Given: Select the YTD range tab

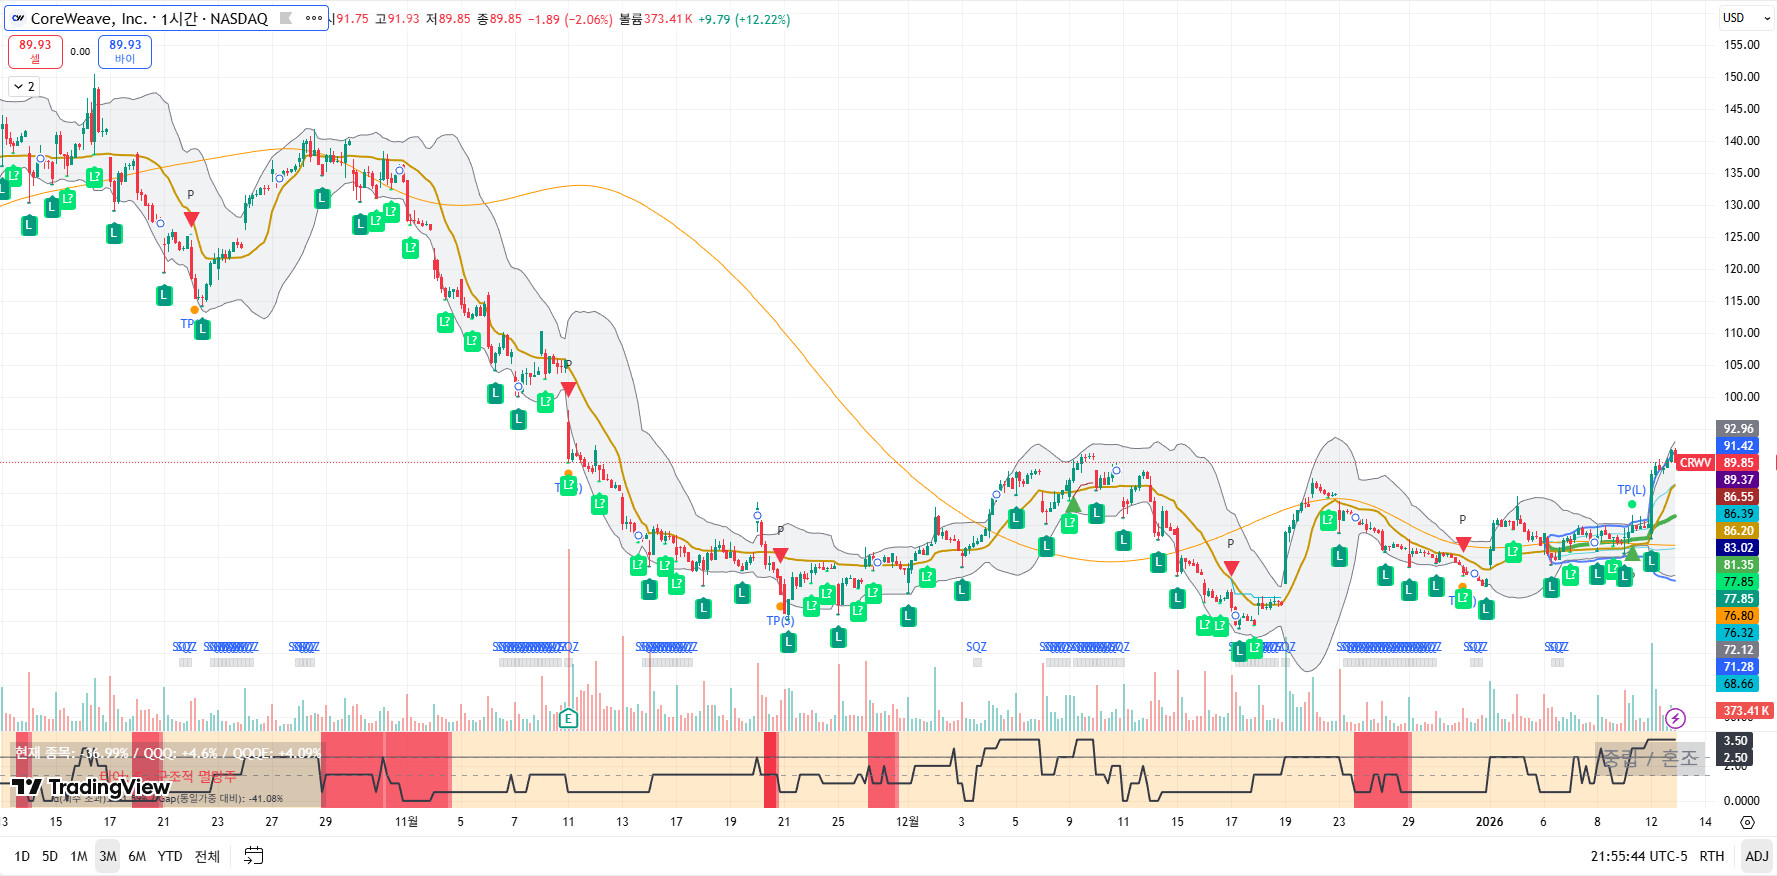Looking at the screenshot, I should [x=170, y=856].
